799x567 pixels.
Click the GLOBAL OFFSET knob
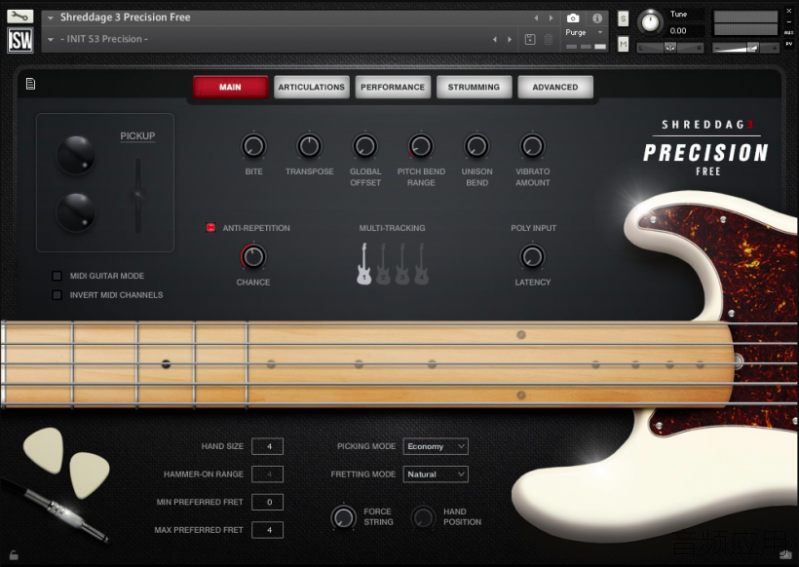pos(365,146)
